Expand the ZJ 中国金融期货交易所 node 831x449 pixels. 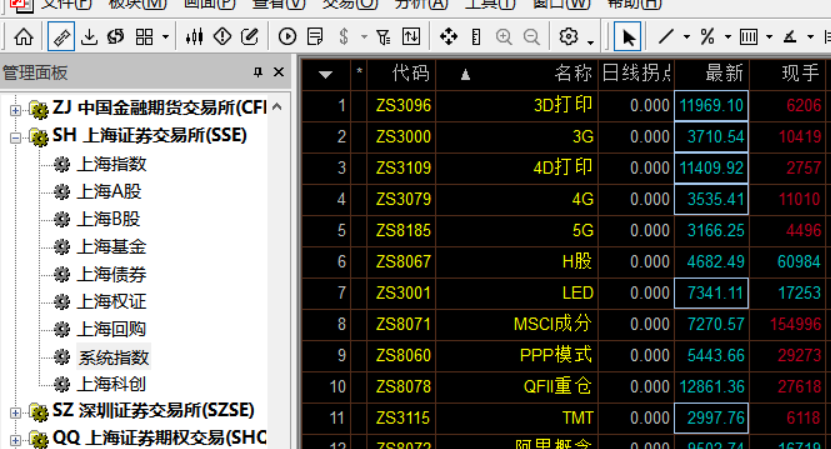15,110
